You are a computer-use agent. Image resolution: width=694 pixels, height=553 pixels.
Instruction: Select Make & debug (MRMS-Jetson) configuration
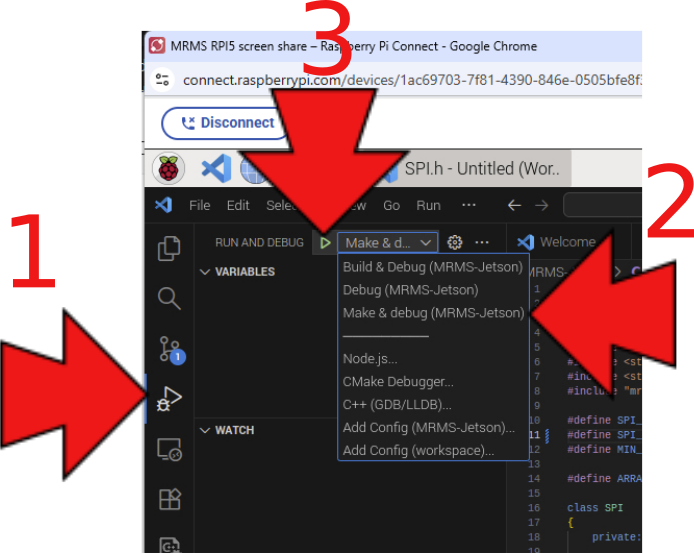433,313
